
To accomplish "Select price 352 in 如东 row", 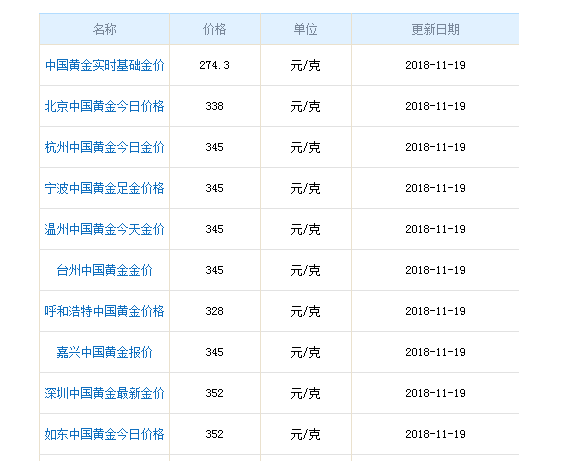I will click(214, 434).
